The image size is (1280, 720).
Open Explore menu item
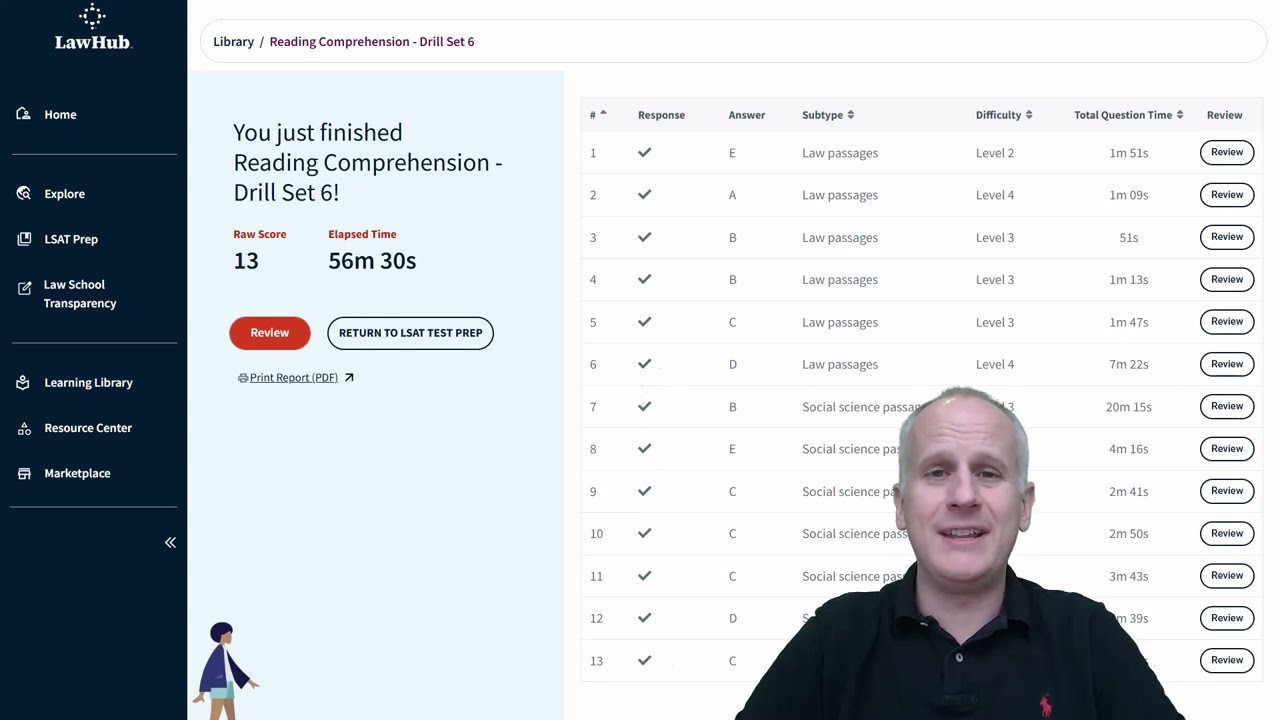point(64,194)
